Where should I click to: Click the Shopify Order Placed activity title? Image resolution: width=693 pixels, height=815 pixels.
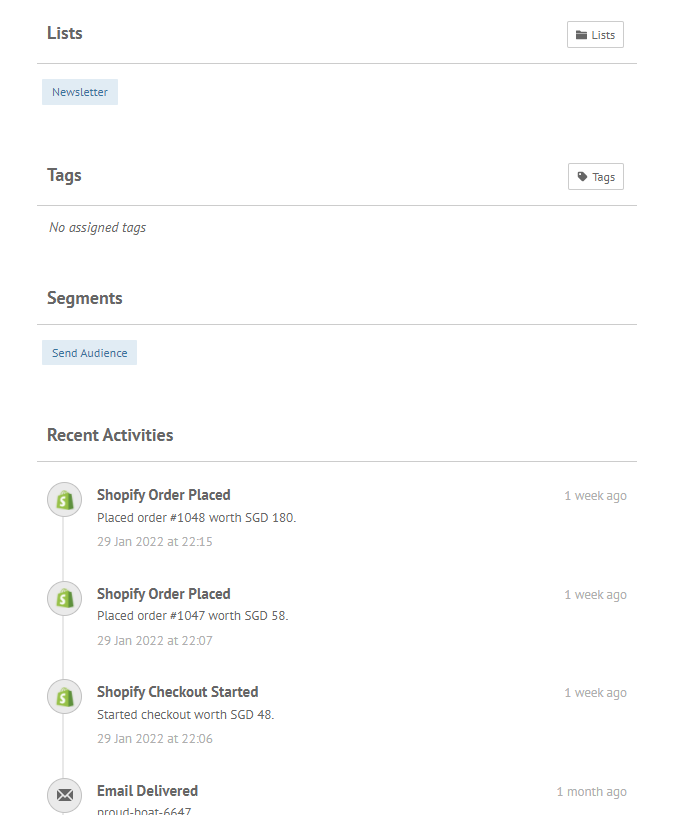click(163, 494)
